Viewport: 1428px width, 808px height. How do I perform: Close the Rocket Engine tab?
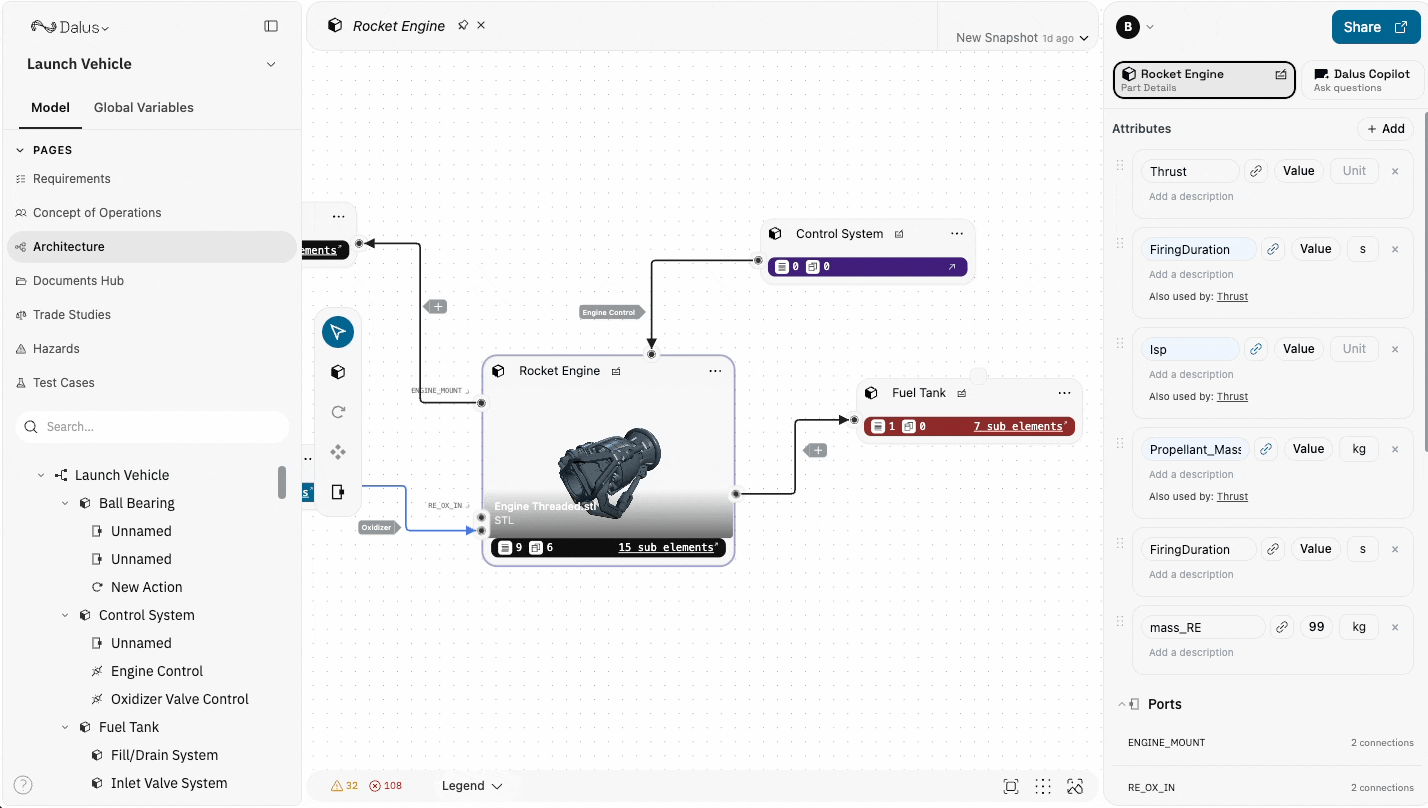[x=481, y=25]
